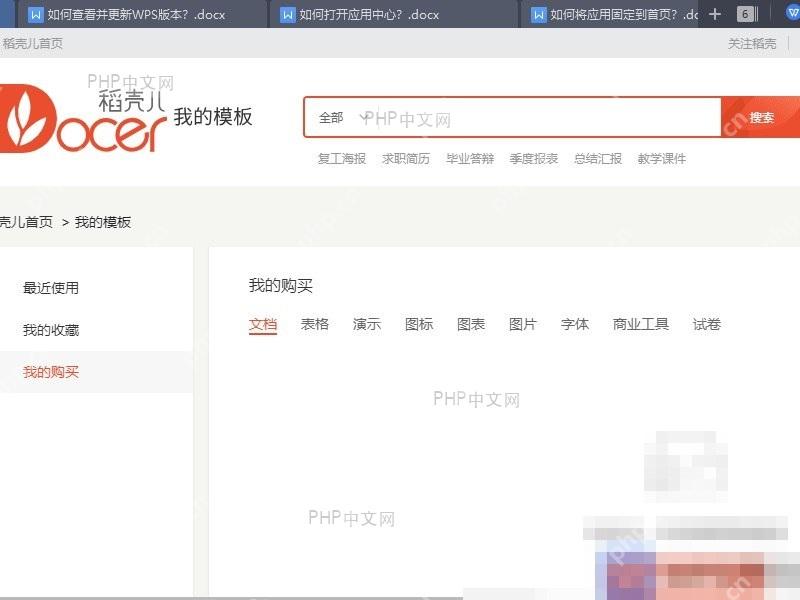Viewport: 800px width, 600px height.
Task: Click the Word icon on 如何打开应用中心 tab
Action: [288, 15]
